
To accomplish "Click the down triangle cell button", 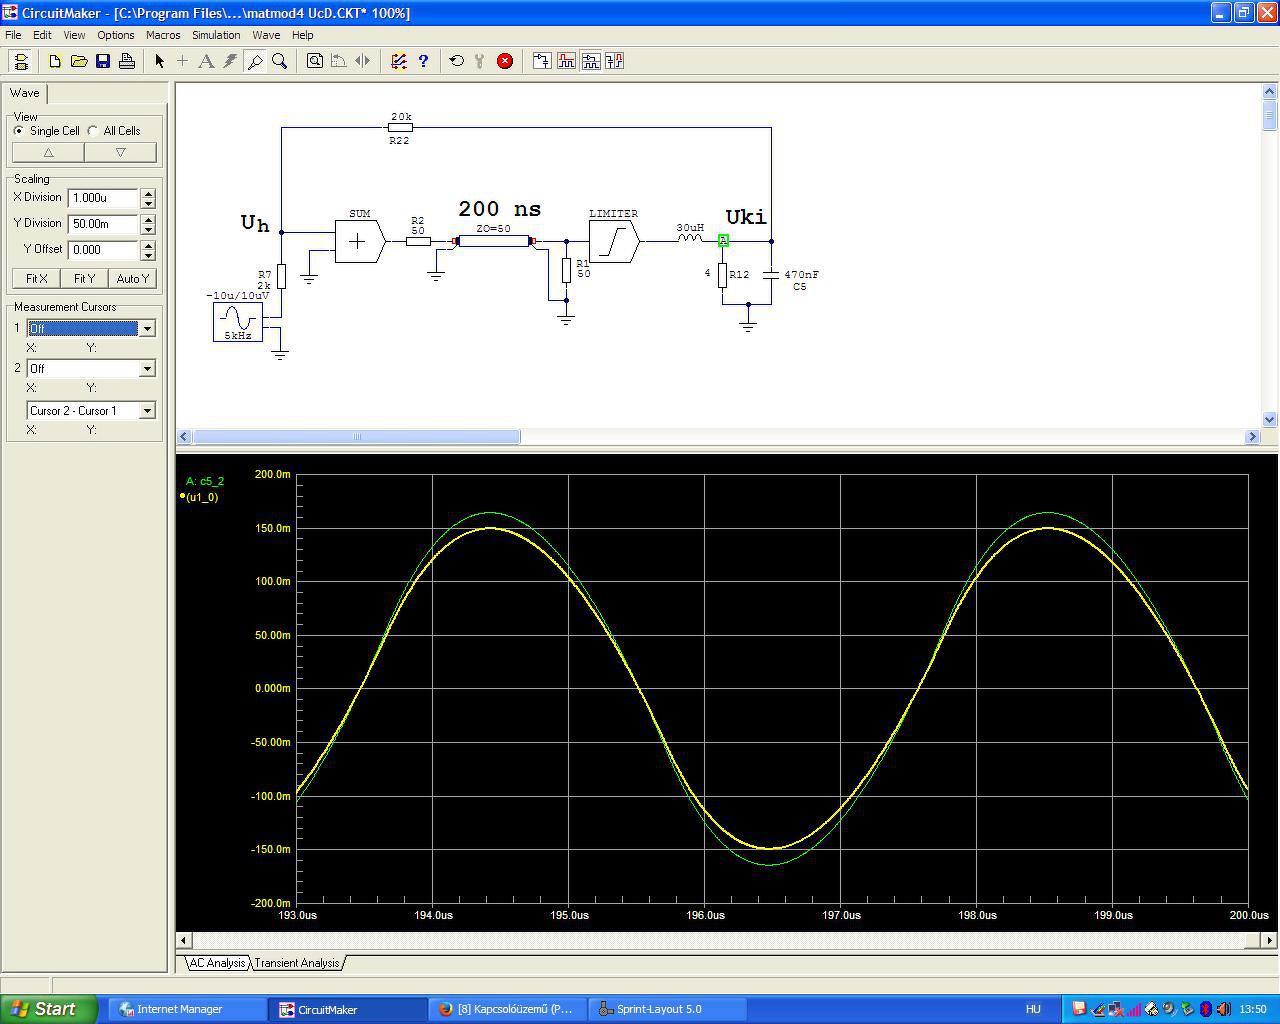I will (x=120, y=152).
